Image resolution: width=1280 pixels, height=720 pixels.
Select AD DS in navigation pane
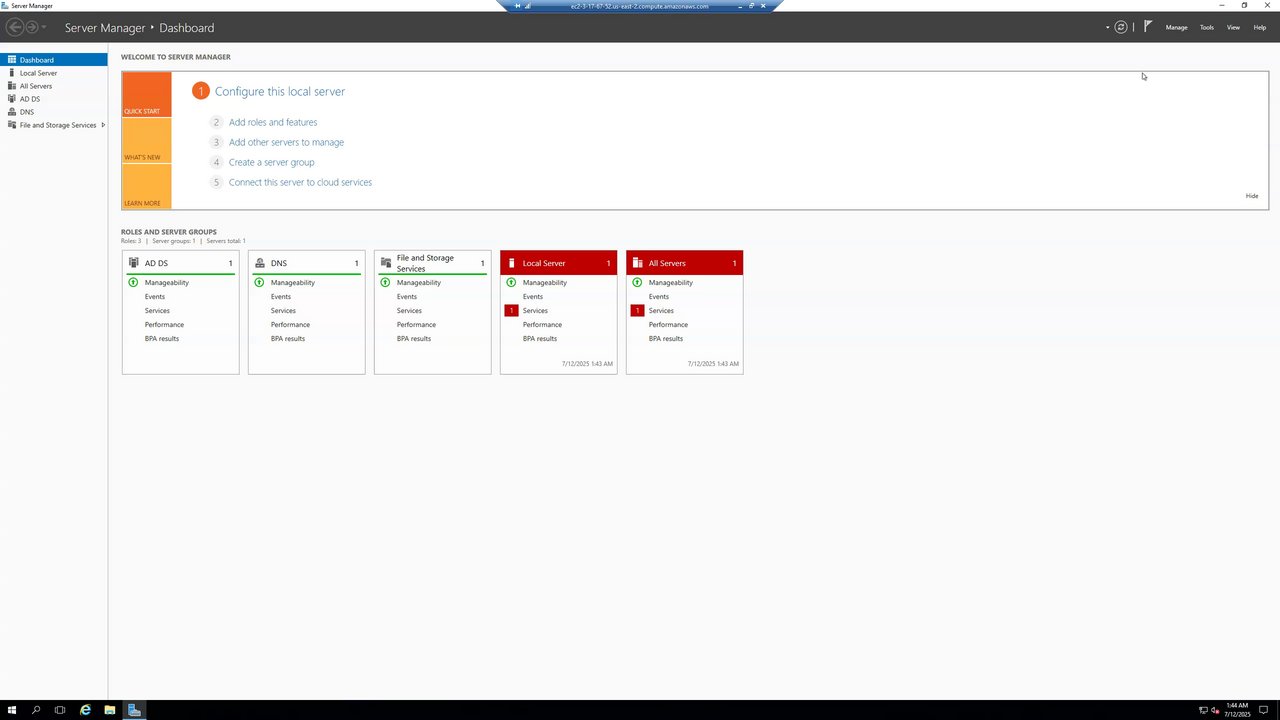click(x=54, y=99)
